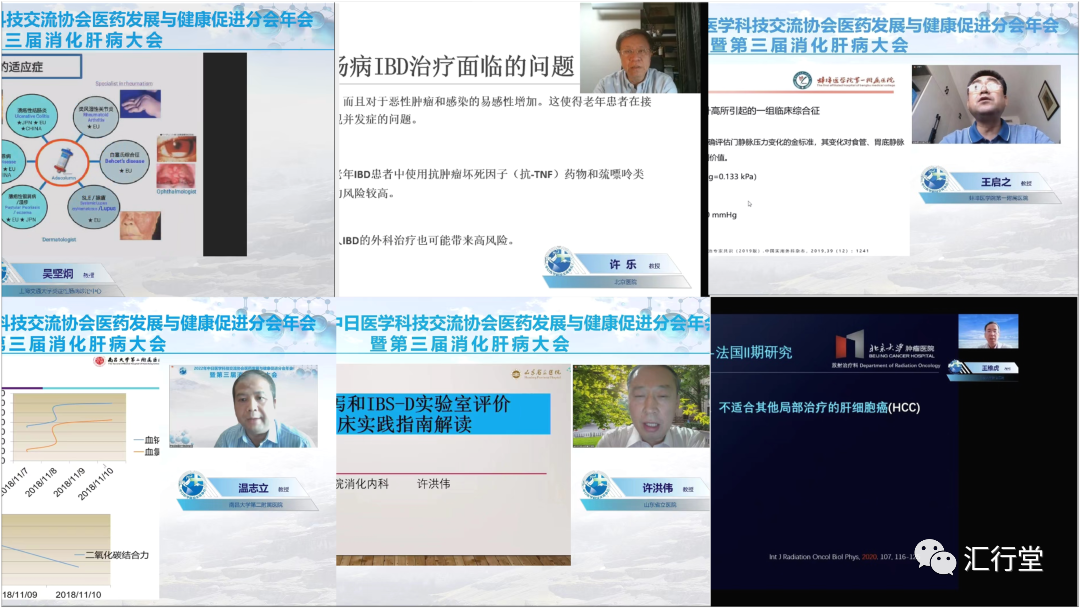Click the "g=0.133 kPa" text
The height and width of the screenshot is (608, 1080).
tap(733, 176)
